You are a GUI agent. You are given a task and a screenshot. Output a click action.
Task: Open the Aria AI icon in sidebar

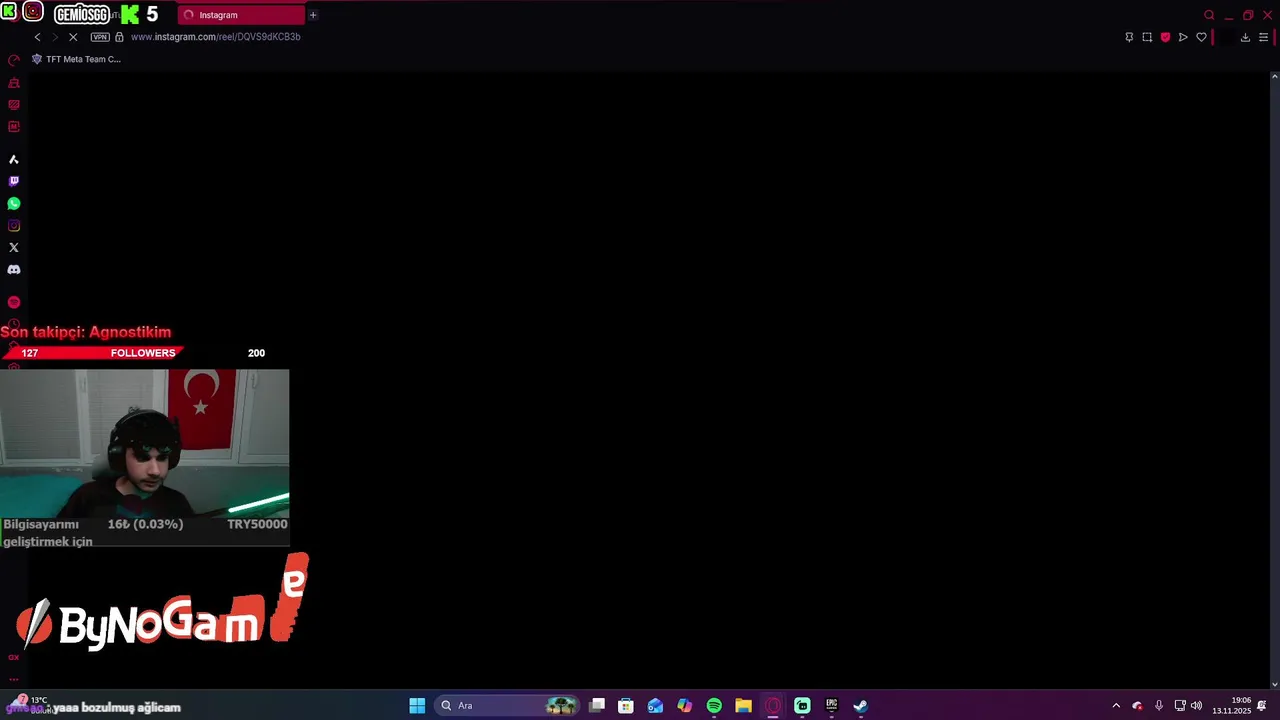pos(14,160)
